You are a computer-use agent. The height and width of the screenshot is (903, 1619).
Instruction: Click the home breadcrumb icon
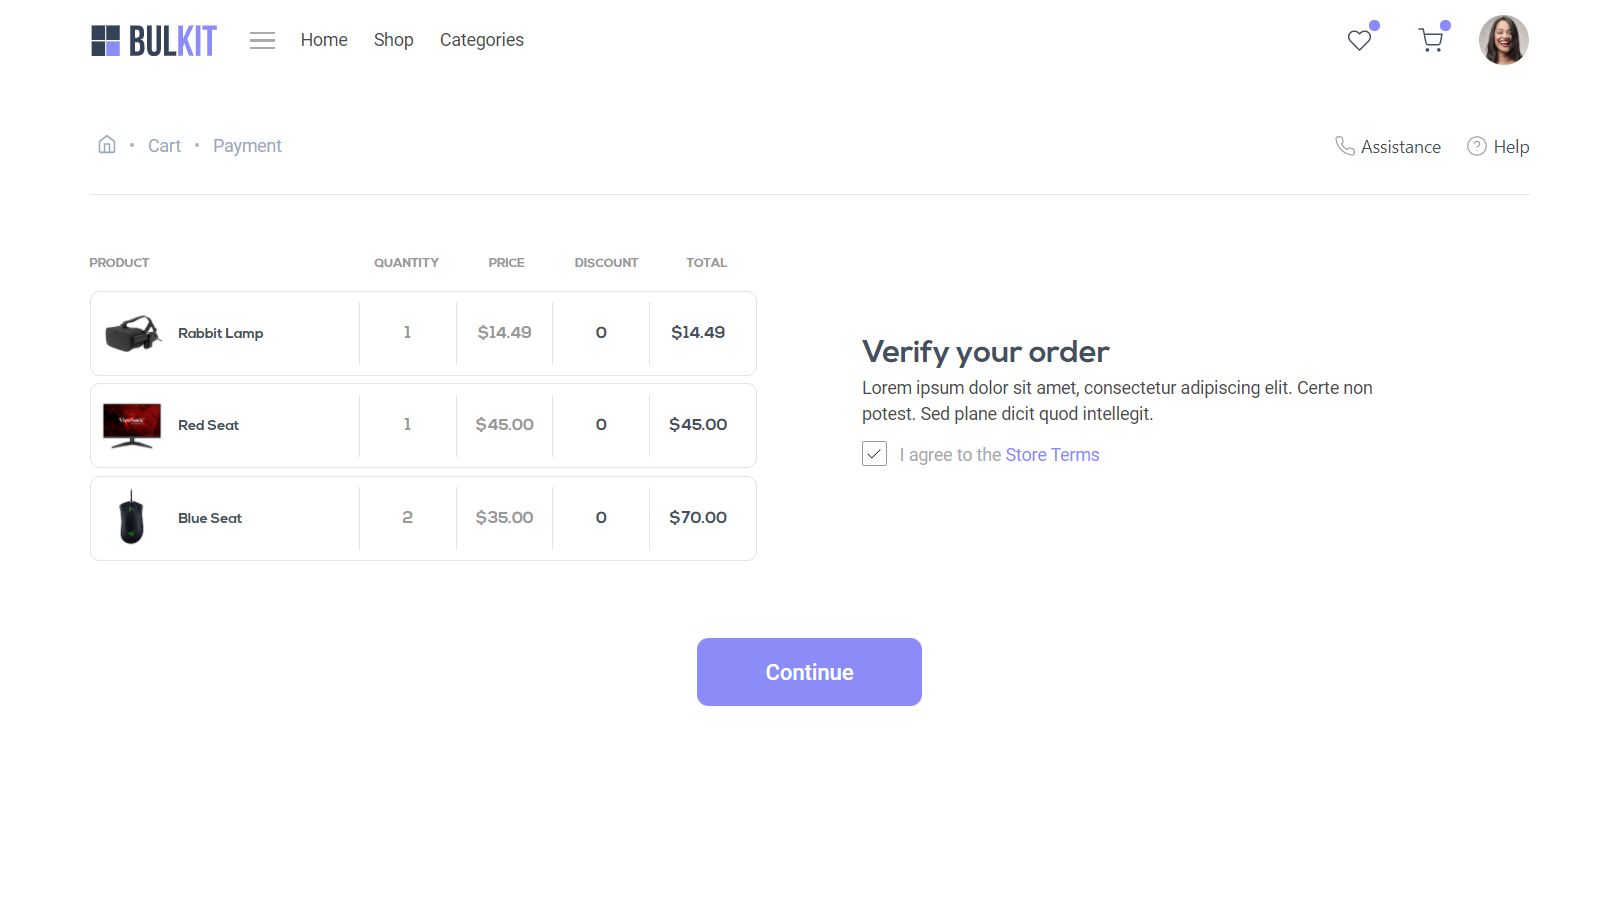(107, 145)
